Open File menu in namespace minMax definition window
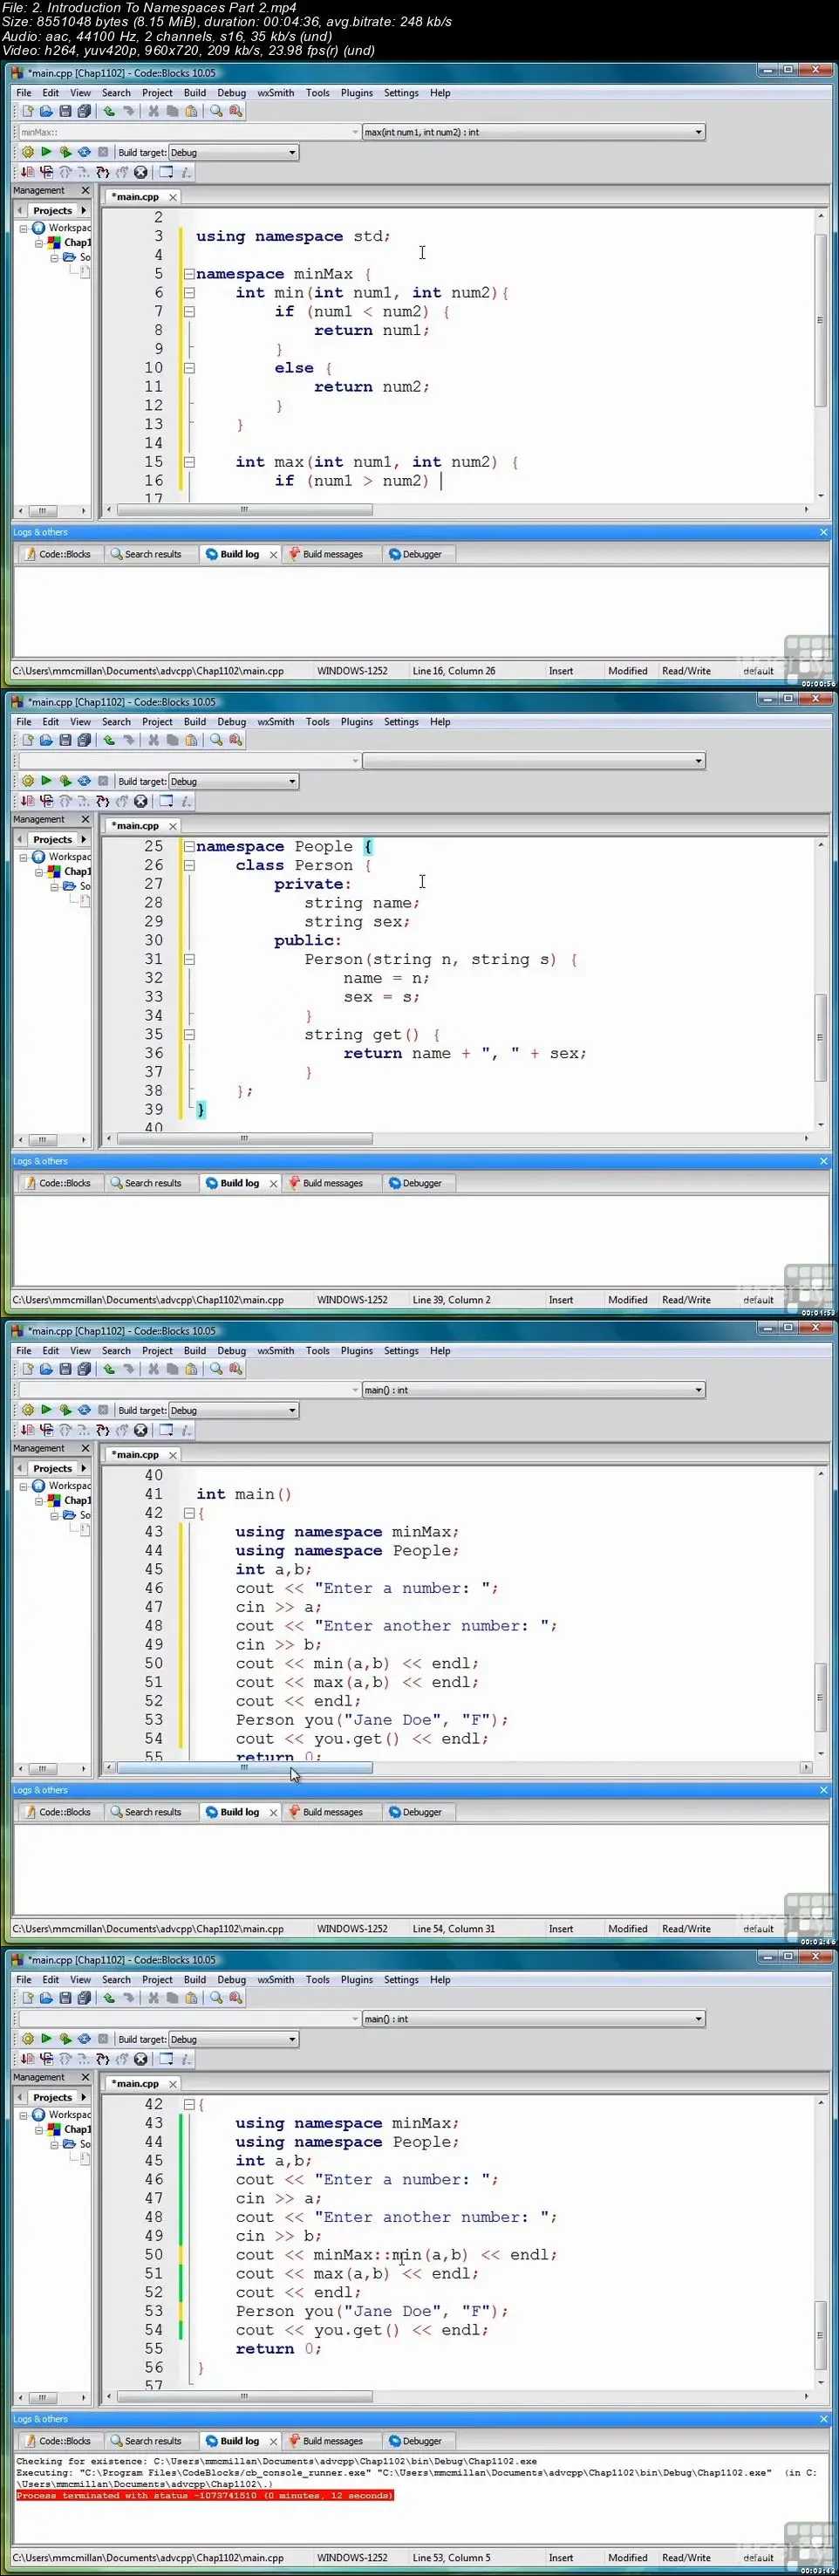 tap(24, 93)
